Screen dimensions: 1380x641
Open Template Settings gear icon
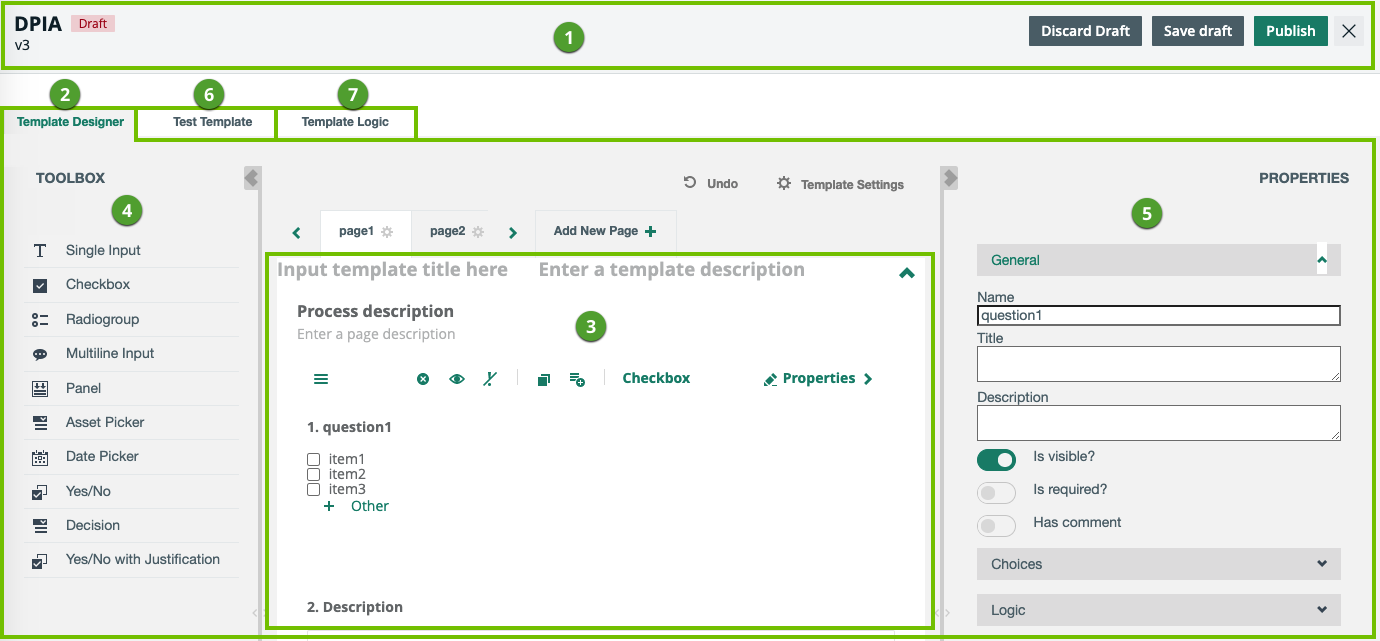click(784, 184)
